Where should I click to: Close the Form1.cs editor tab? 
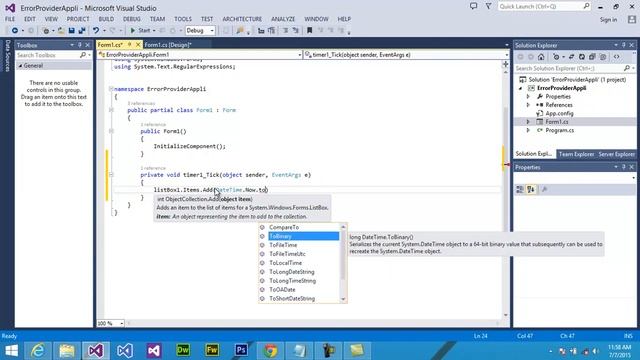(x=138, y=44)
